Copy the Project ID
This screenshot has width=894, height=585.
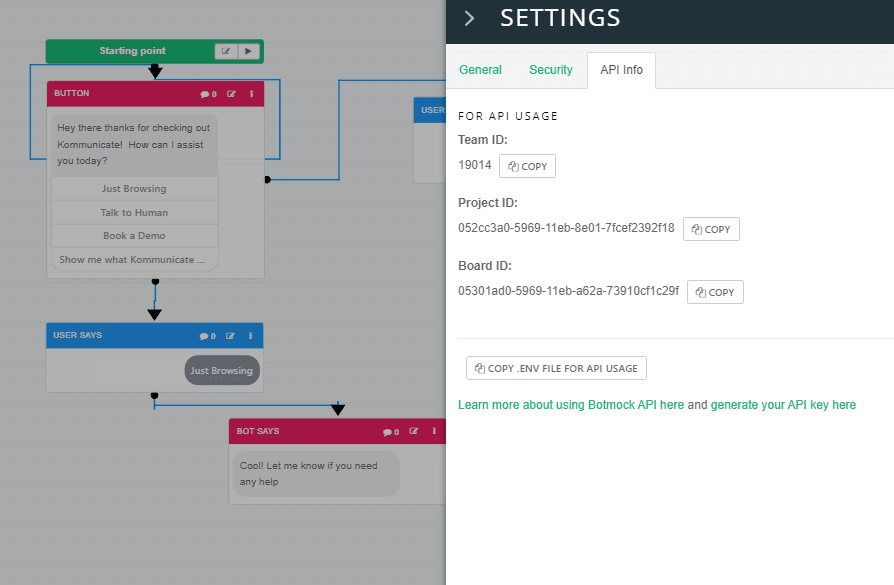[x=711, y=229]
